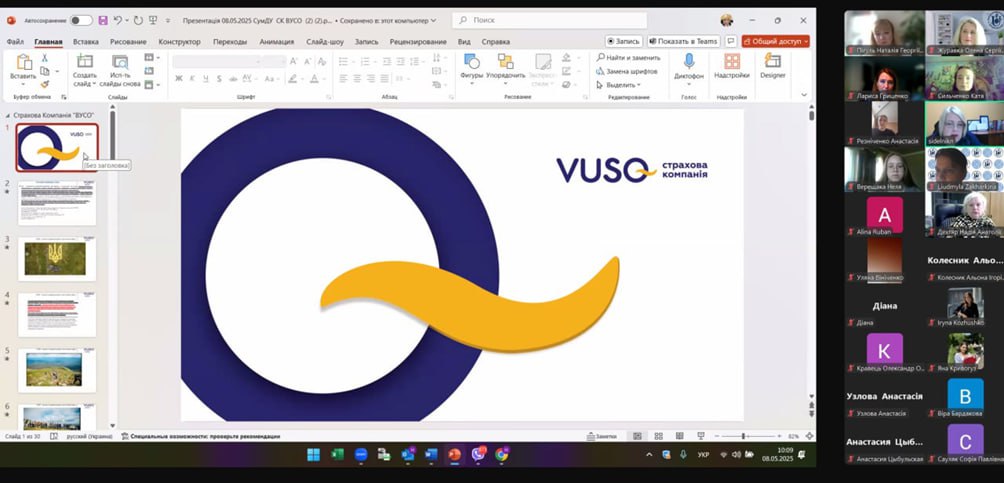Switch to reading view icon
The width and height of the screenshot is (1004, 483).
tap(679, 436)
